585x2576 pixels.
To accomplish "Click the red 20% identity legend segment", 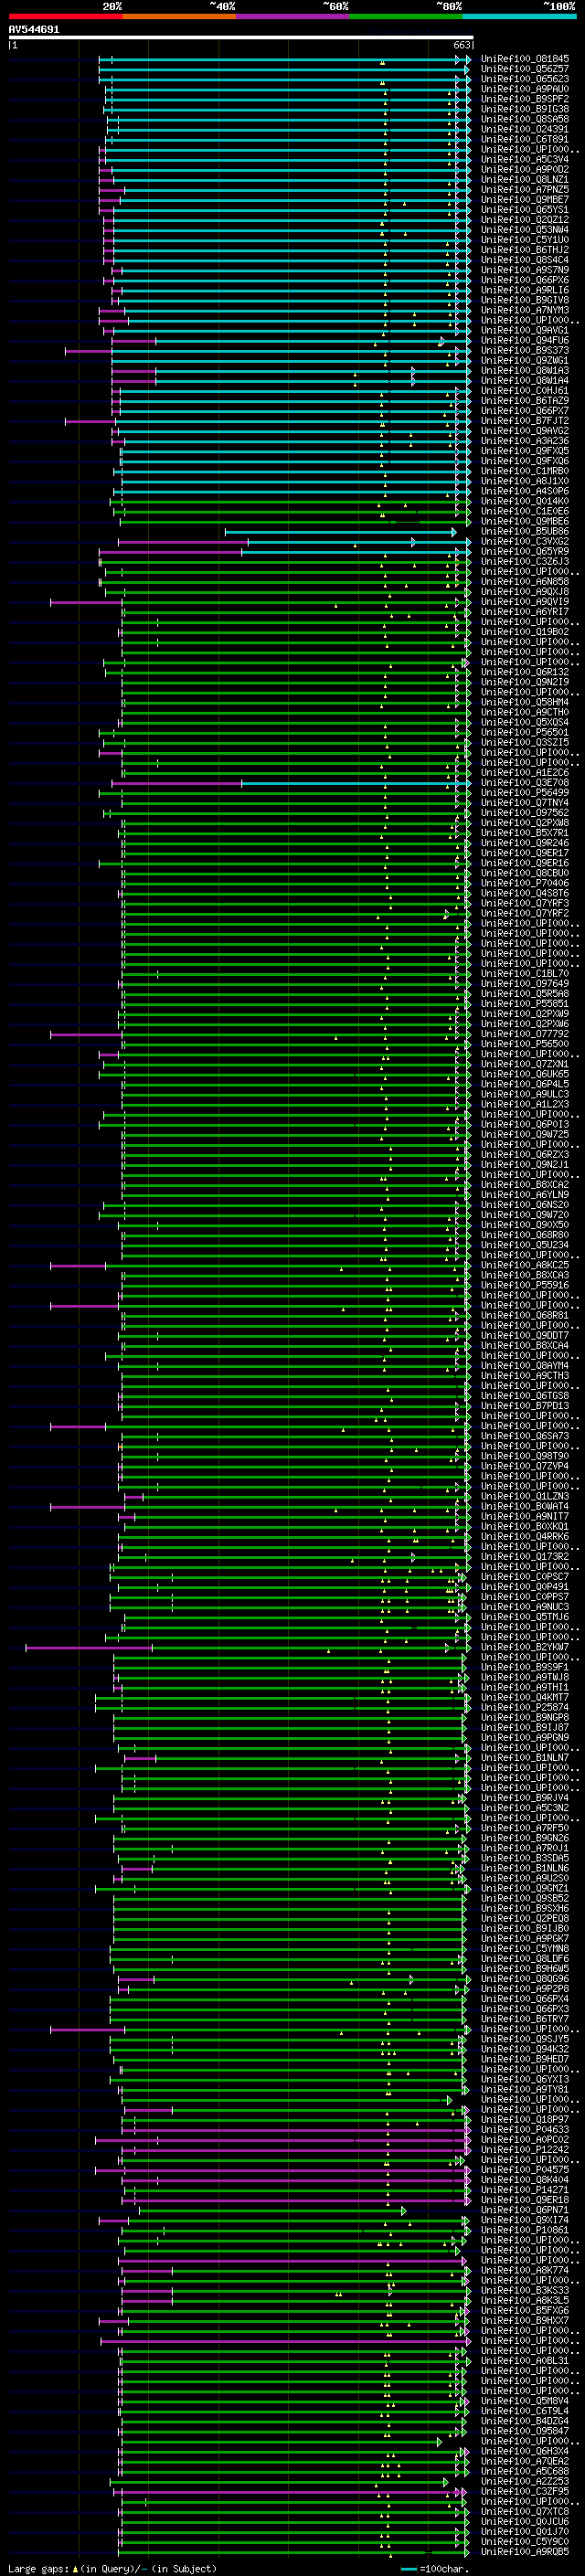I will coord(65,16).
